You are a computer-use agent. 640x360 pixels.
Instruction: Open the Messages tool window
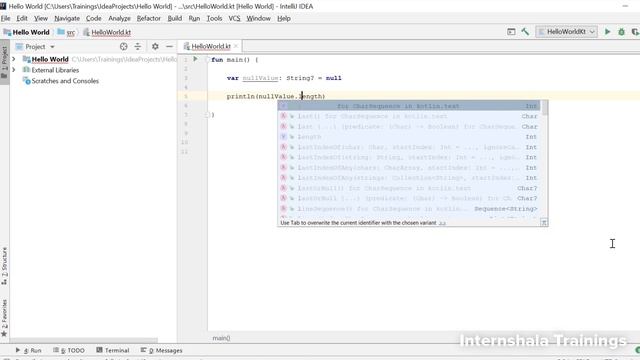pyautogui.click(x=162, y=350)
